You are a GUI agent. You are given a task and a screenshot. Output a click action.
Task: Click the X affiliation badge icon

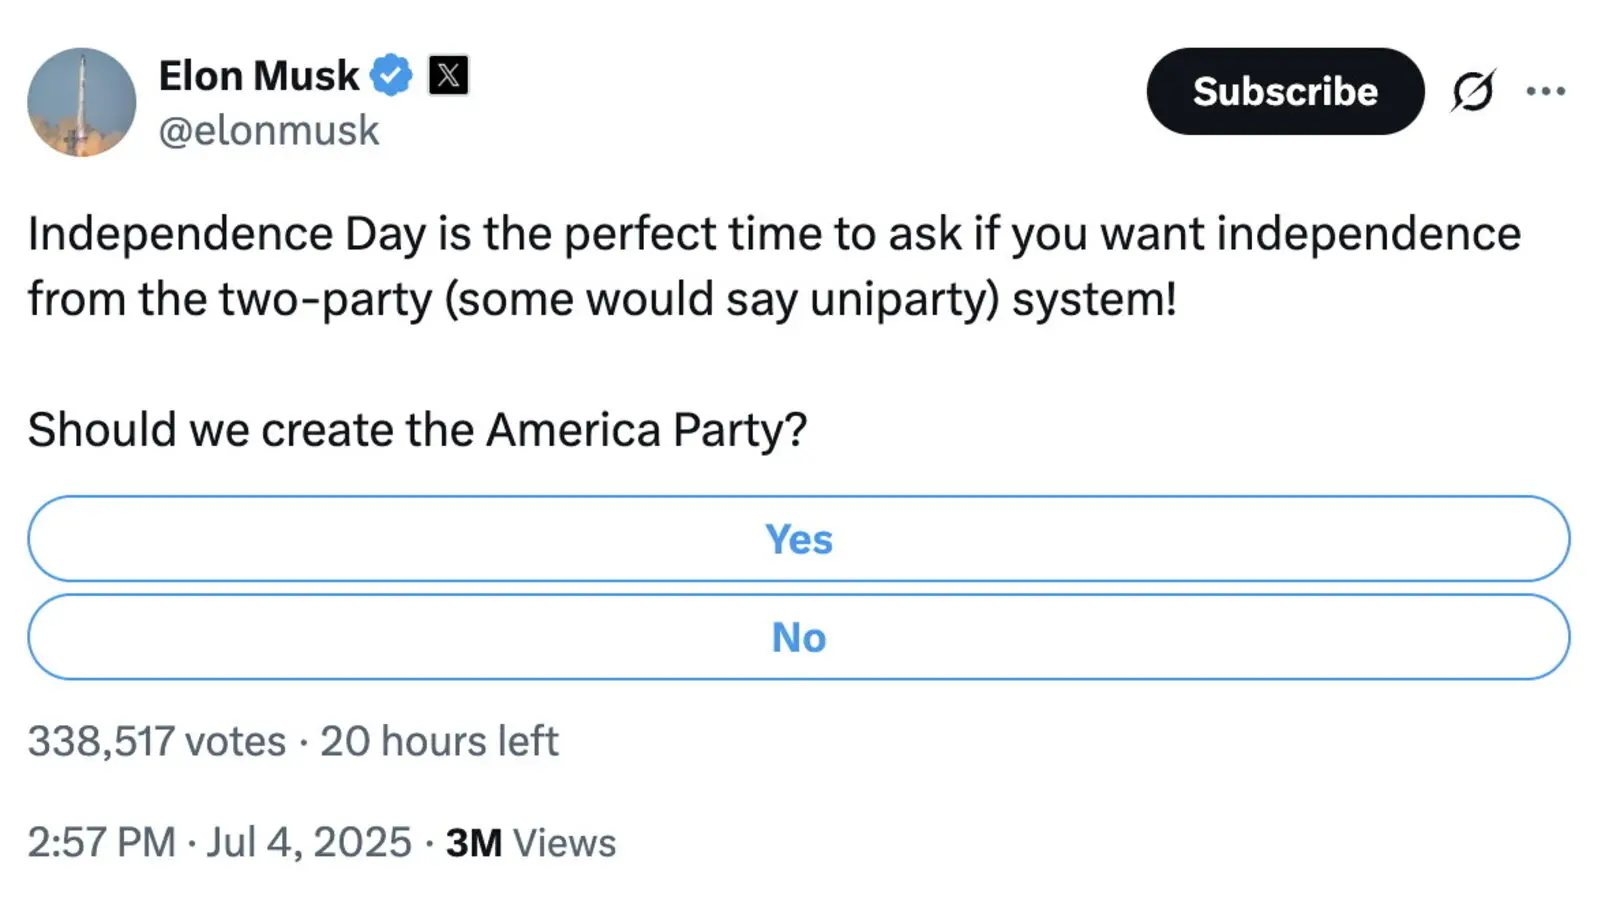pos(448,75)
